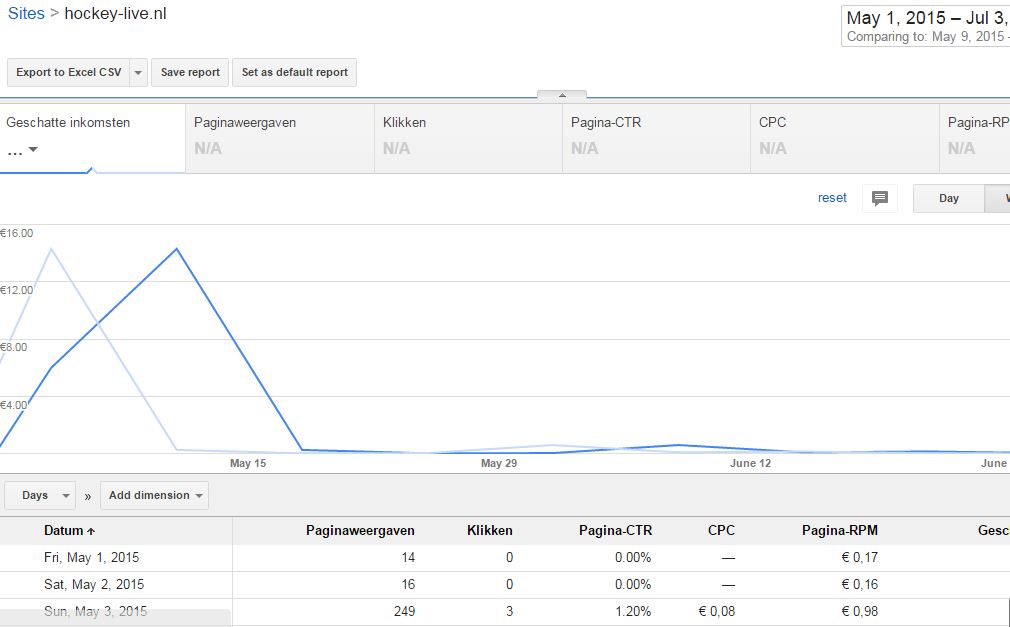
Task: Collapse the report header with the up-arrow handle
Action: [x=562, y=95]
